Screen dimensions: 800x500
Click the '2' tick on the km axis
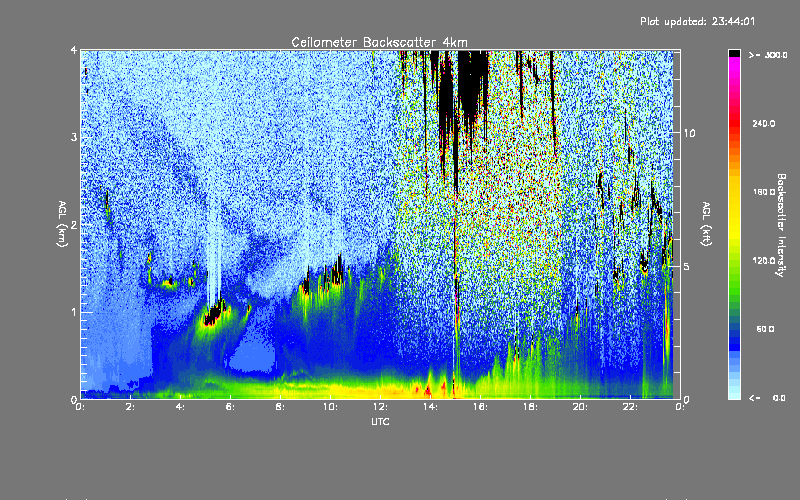(x=74, y=224)
